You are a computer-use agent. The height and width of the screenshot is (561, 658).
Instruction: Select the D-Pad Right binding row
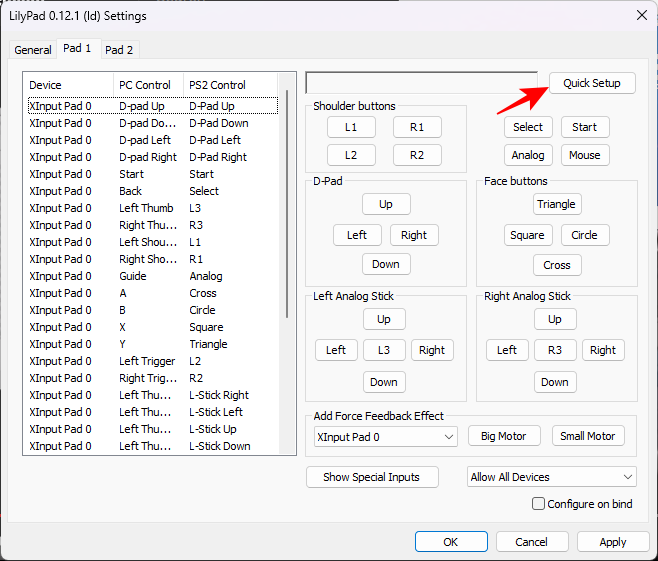(x=153, y=157)
